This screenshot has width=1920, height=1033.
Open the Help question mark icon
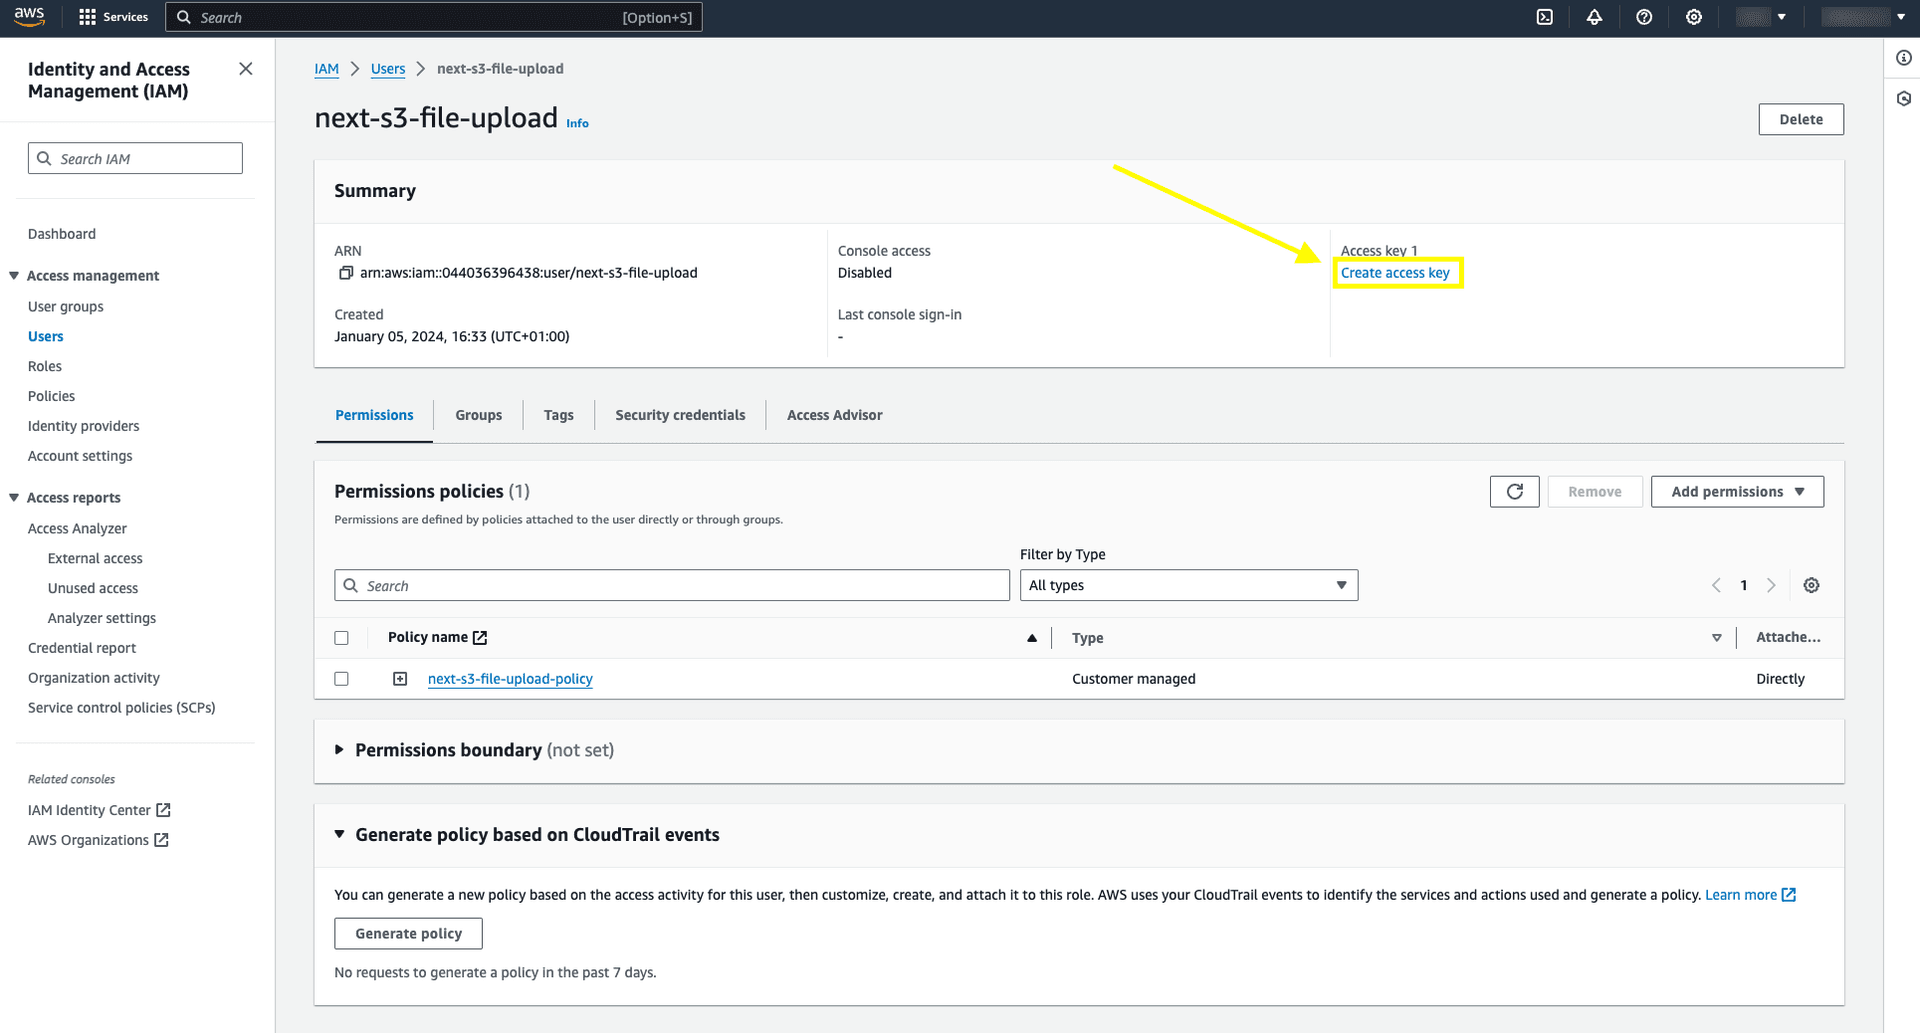tap(1644, 17)
